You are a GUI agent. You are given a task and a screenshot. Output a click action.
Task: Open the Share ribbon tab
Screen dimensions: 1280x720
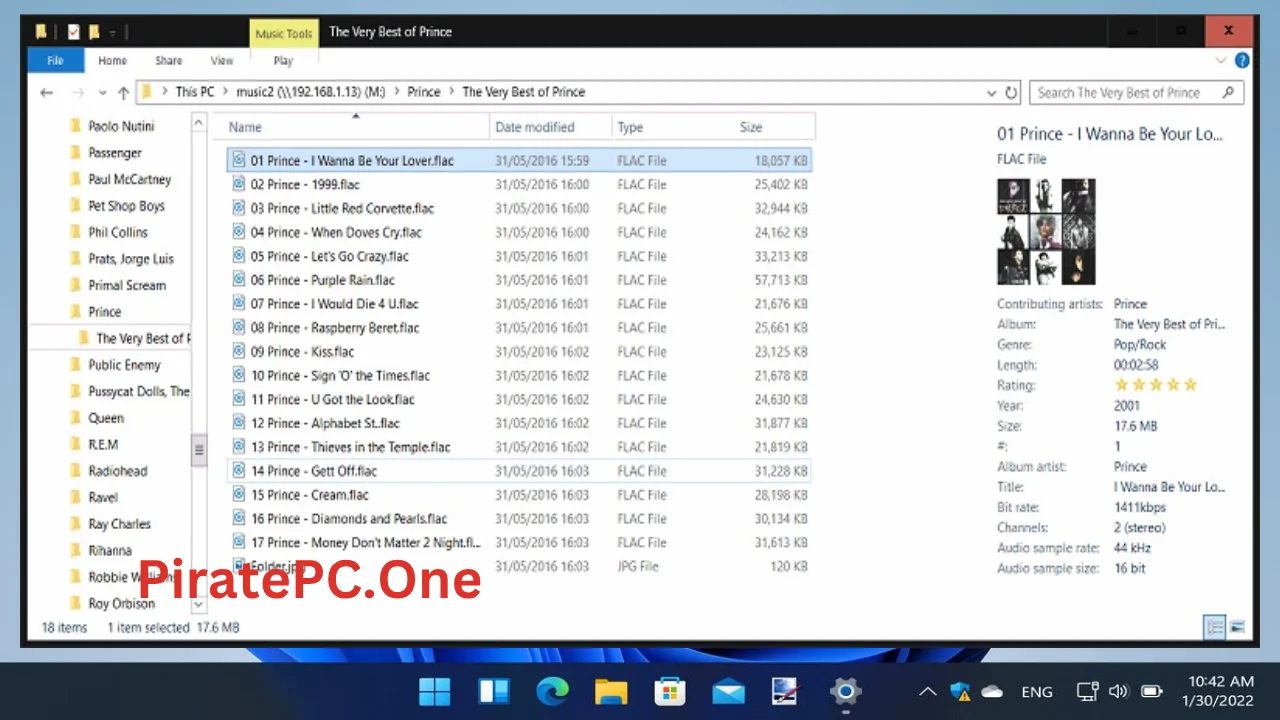coord(169,60)
